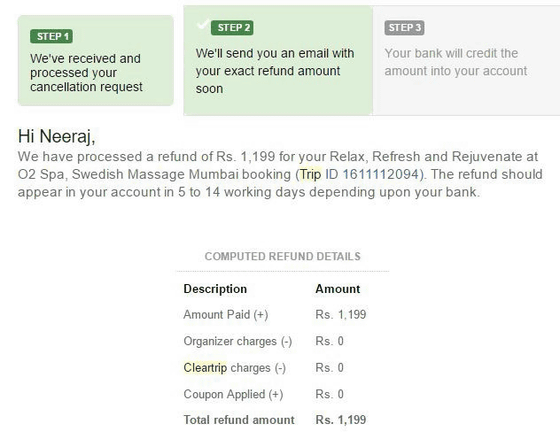Click the green STEP 1 badge

point(51,36)
